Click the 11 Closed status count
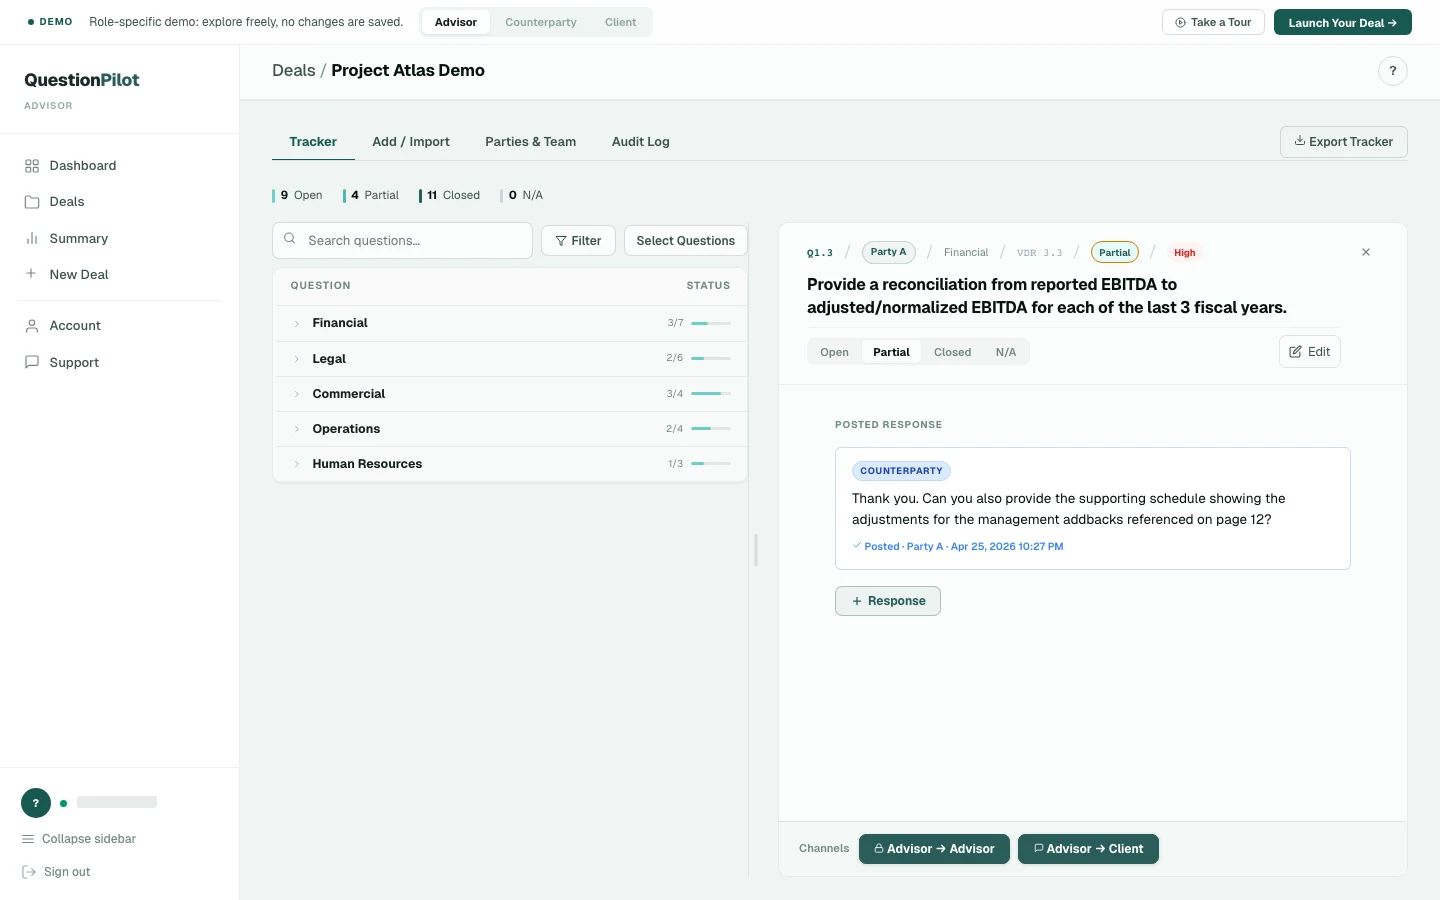 (x=450, y=195)
